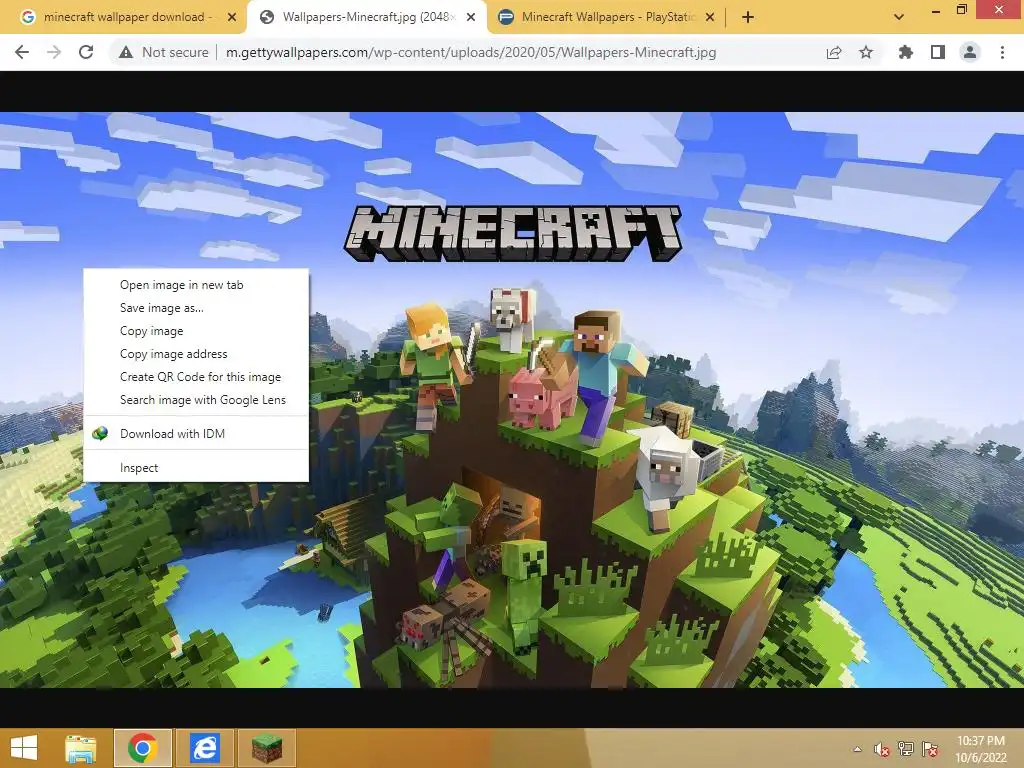Image resolution: width=1024 pixels, height=768 pixels.
Task: Open the Chrome profile avatar
Action: click(970, 52)
